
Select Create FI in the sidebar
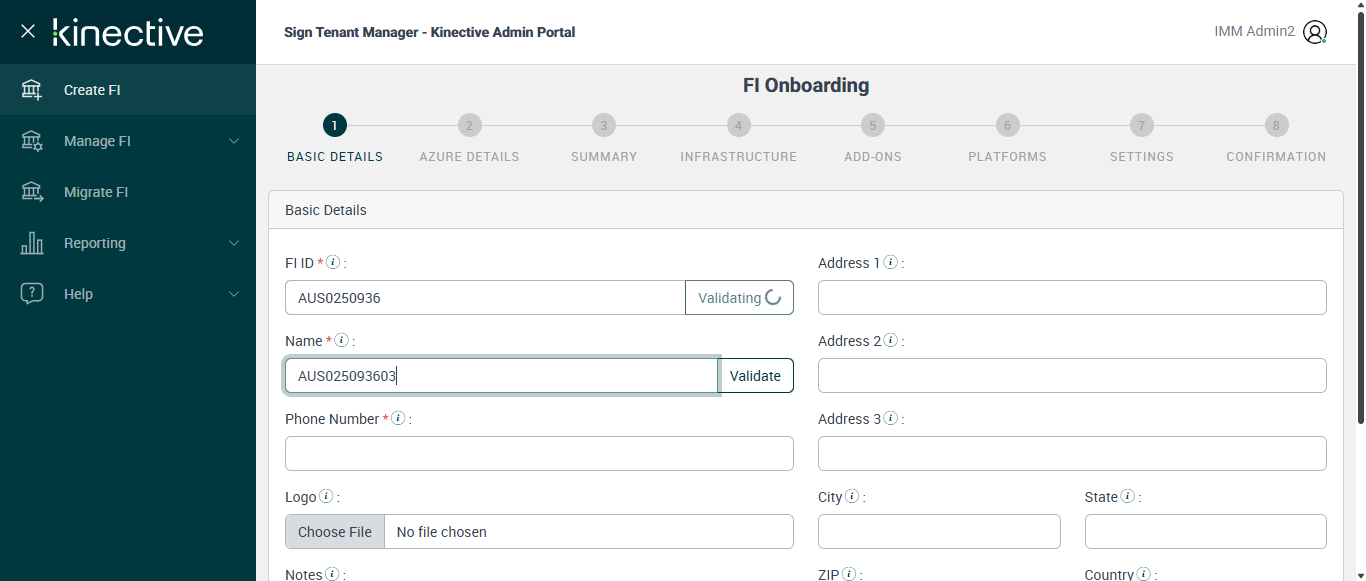[x=92, y=90]
